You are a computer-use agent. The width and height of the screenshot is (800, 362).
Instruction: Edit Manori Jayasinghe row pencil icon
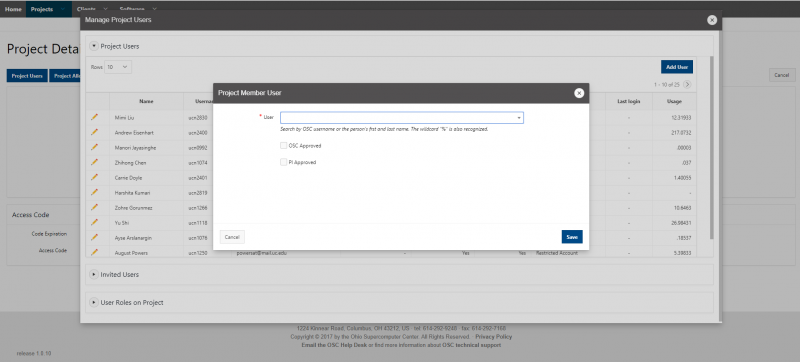click(x=94, y=147)
